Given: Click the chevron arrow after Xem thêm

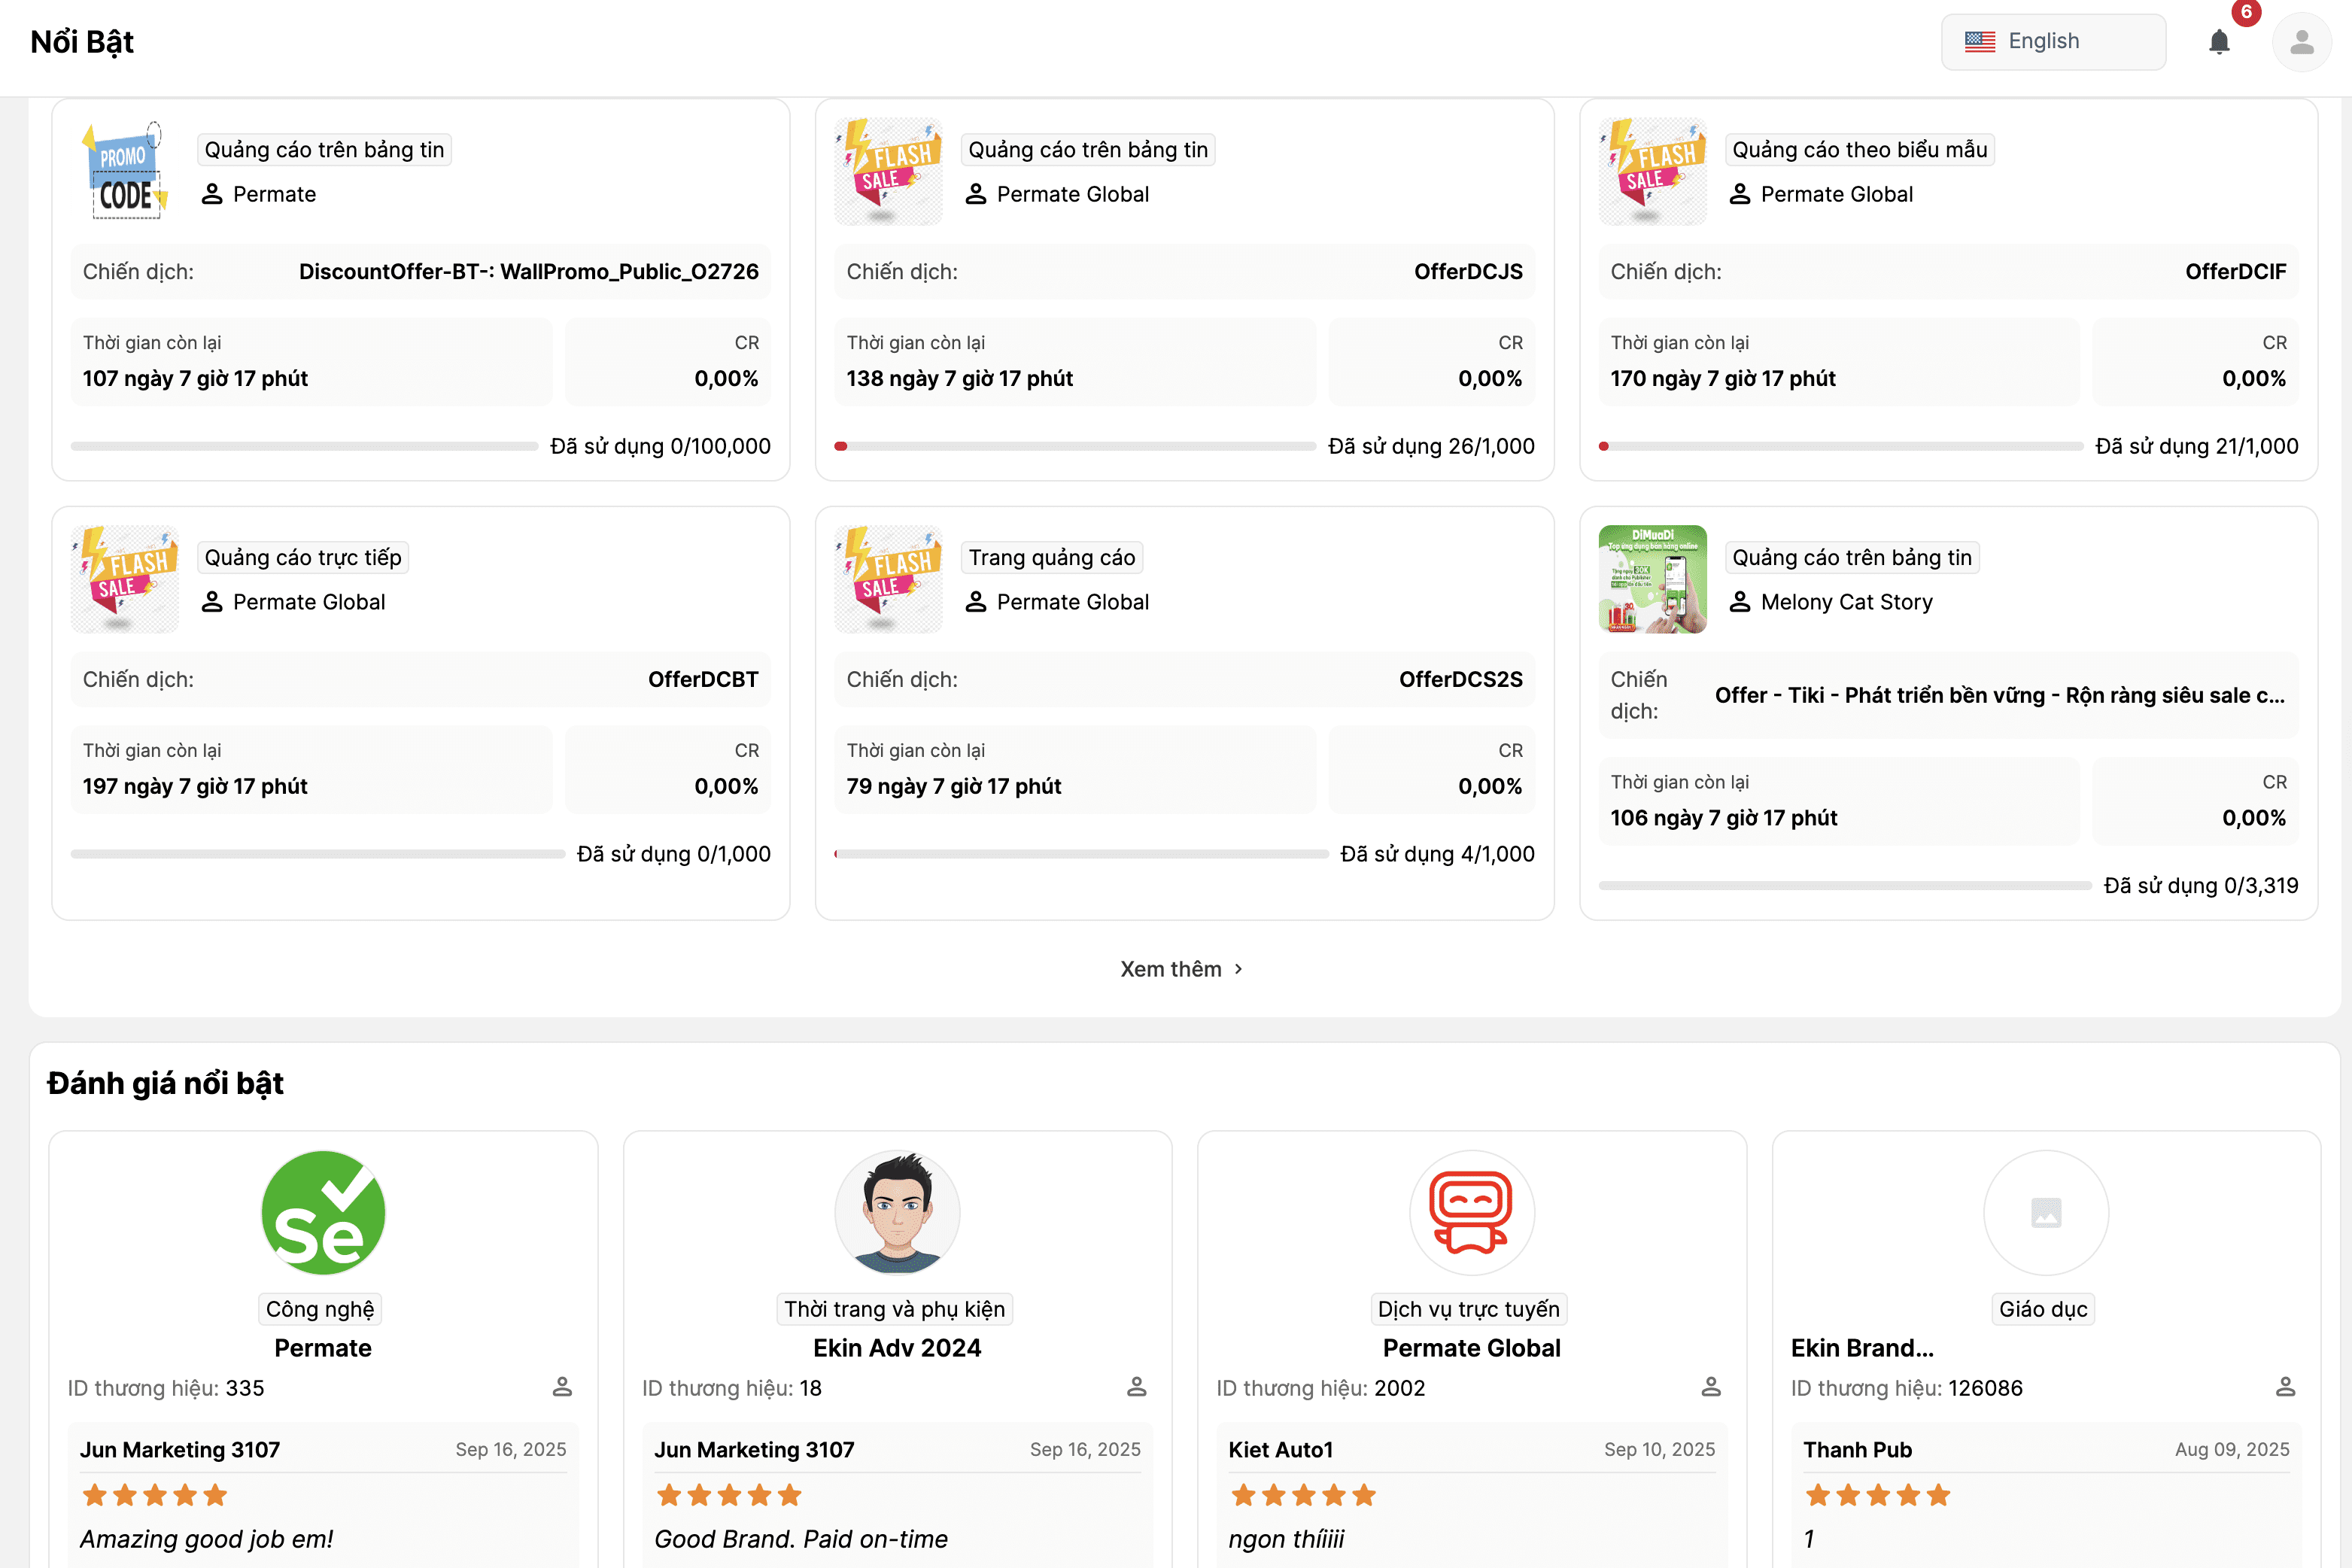Looking at the screenshot, I should point(1238,969).
